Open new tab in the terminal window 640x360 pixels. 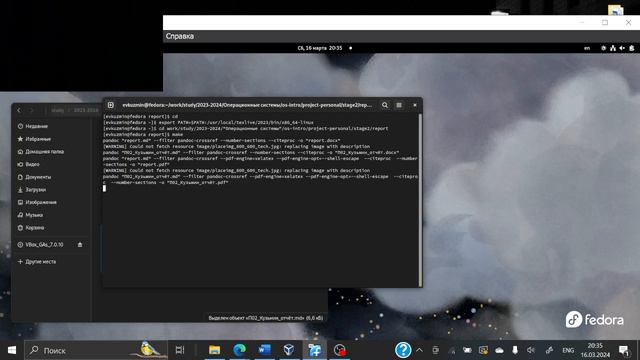[x=111, y=105]
